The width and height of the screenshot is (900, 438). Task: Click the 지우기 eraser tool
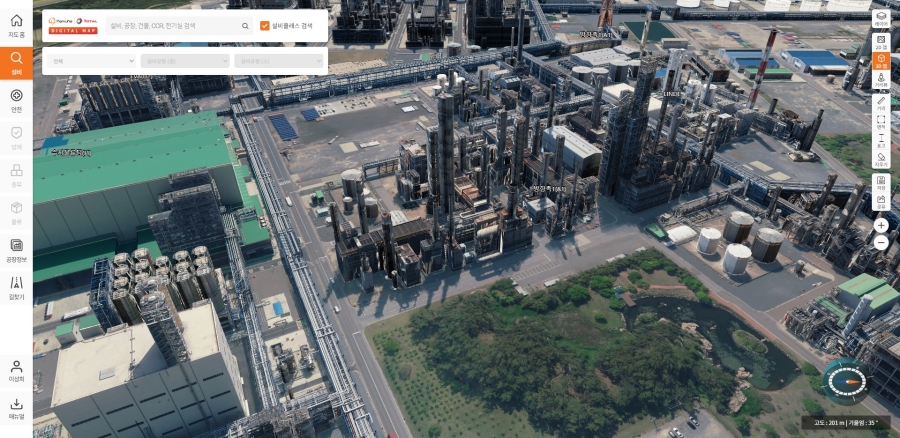click(881, 158)
